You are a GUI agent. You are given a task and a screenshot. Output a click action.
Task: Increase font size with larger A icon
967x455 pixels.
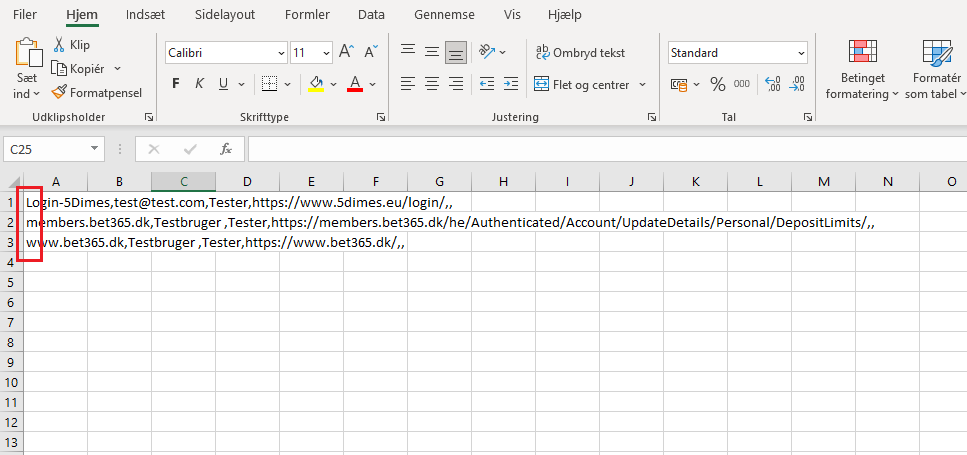click(x=347, y=52)
